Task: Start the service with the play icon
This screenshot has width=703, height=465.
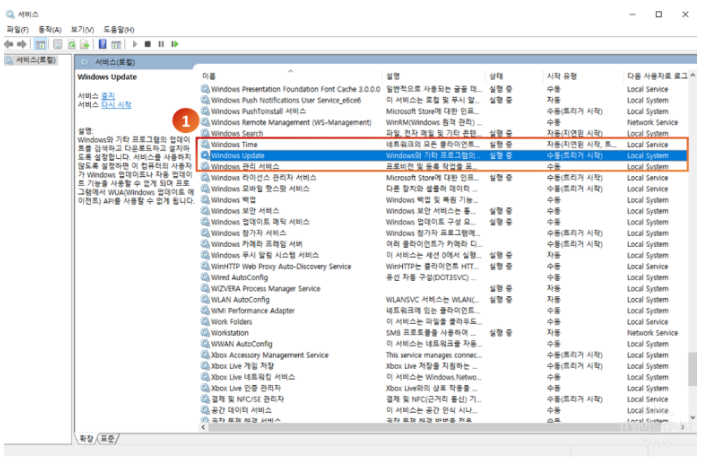Action: click(x=135, y=44)
